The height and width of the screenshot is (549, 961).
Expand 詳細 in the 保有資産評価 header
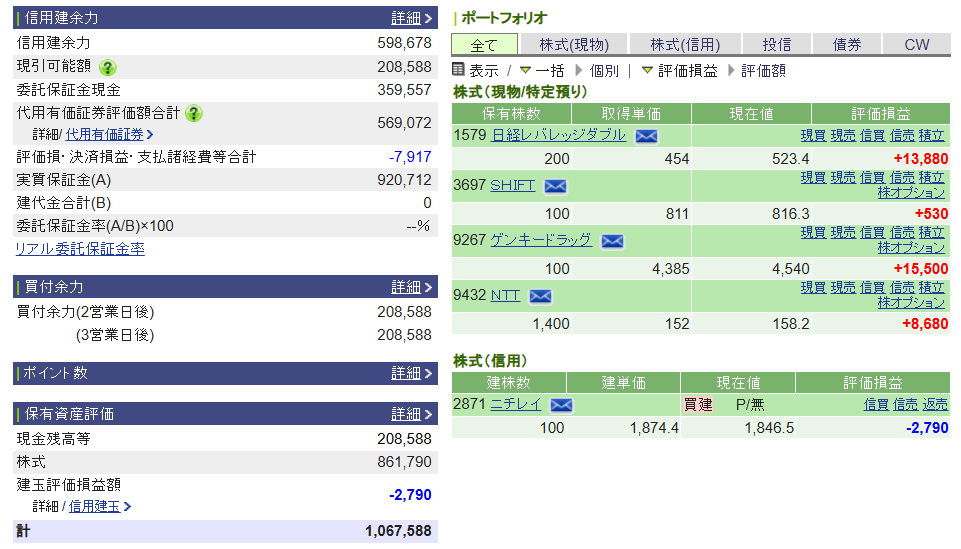click(411, 414)
